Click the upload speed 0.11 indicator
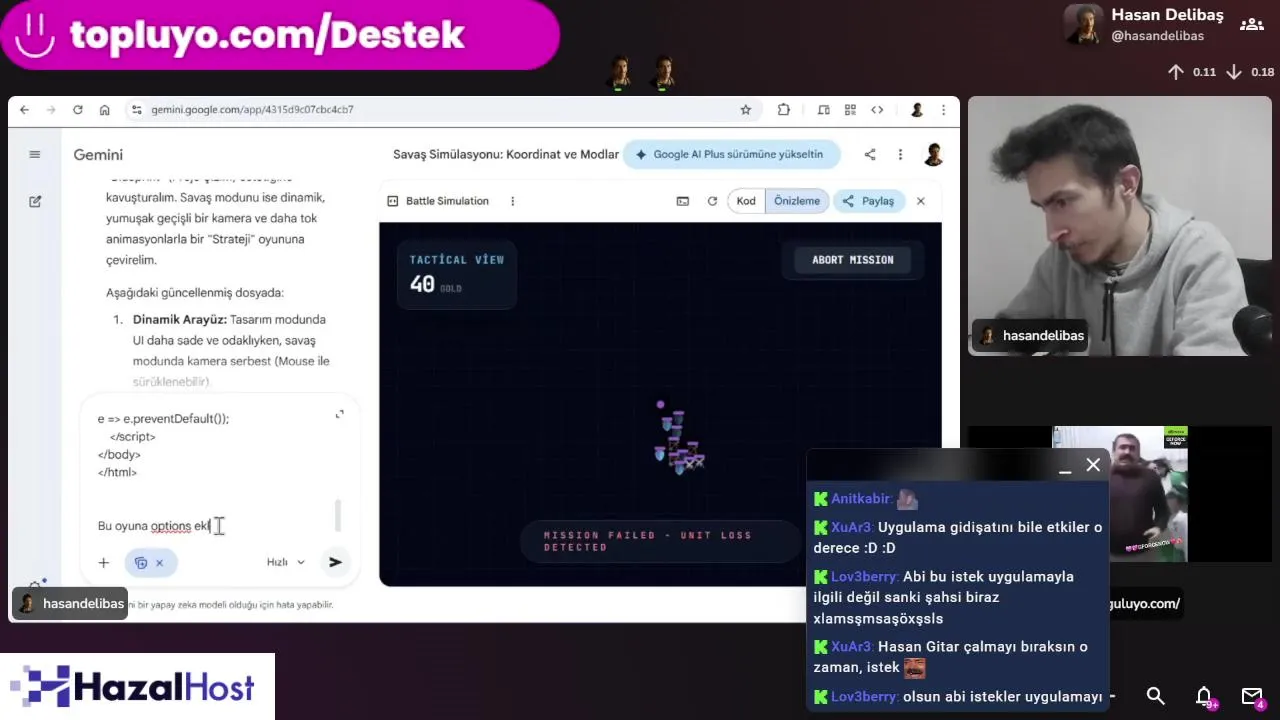The height and width of the screenshot is (720, 1280). pyautogui.click(x=1192, y=72)
